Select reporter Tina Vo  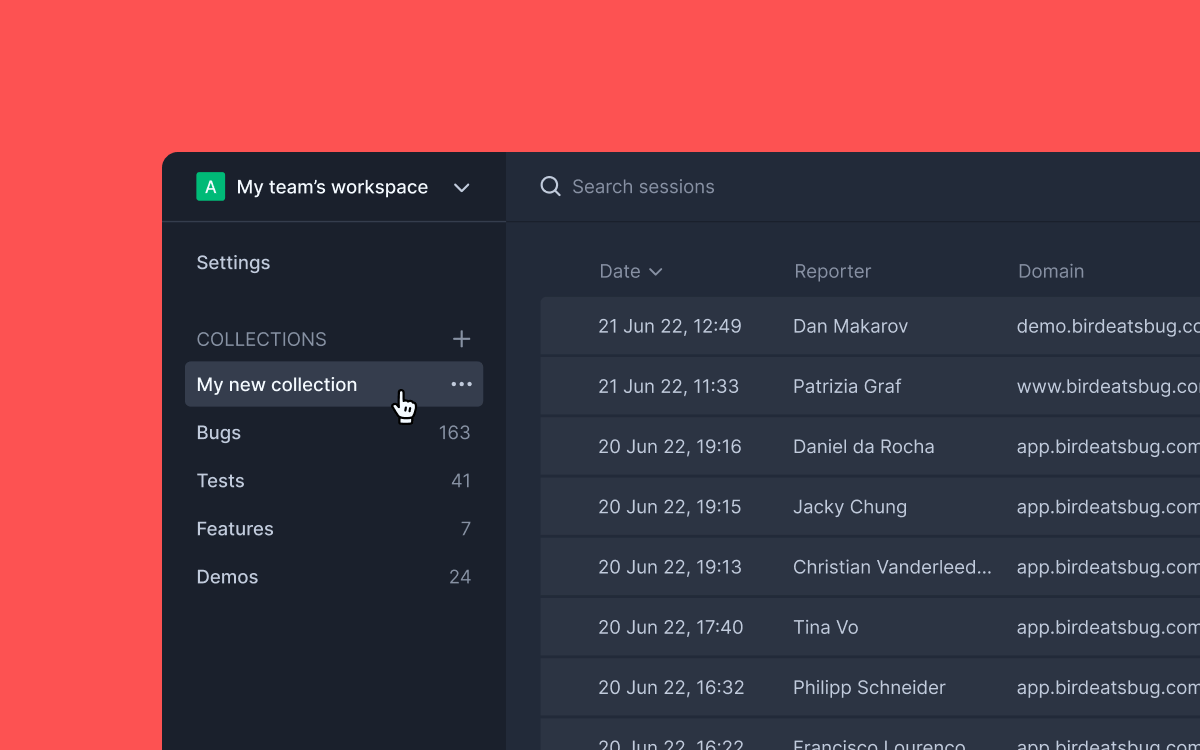(x=826, y=627)
